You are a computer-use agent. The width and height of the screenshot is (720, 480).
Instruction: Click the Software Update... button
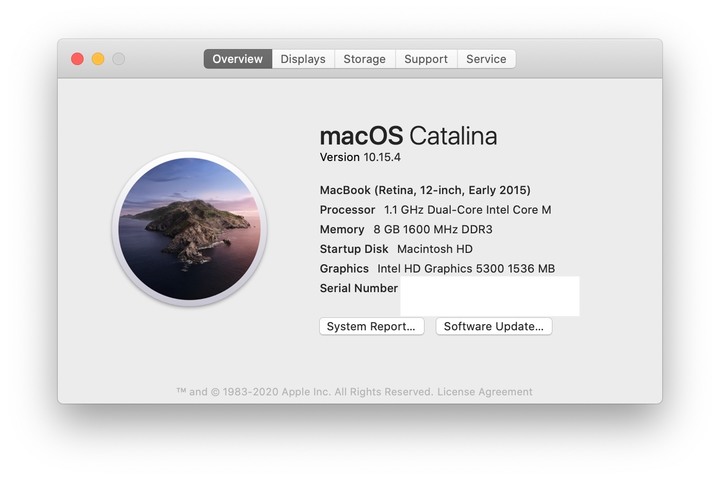click(494, 326)
